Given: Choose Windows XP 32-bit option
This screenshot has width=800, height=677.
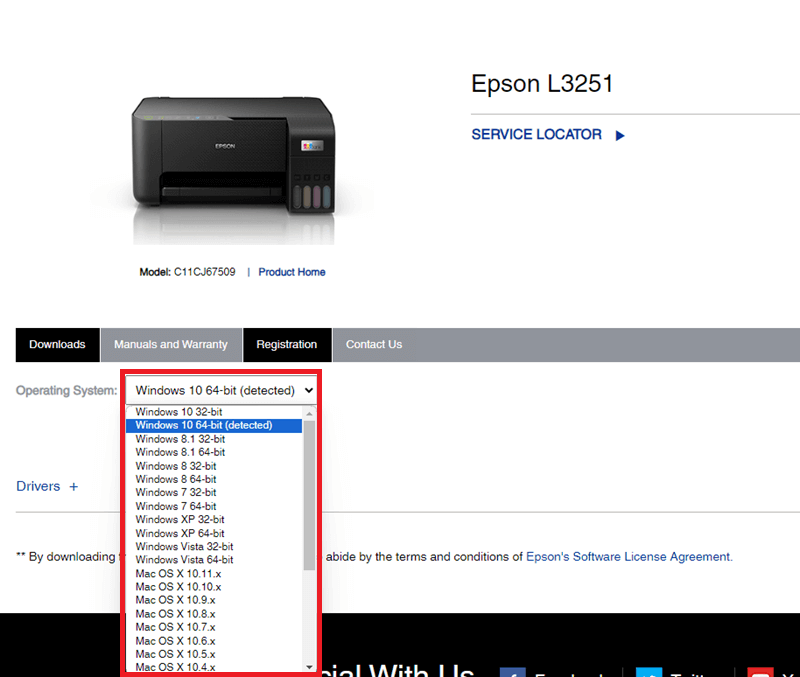Looking at the screenshot, I should pos(214,519).
